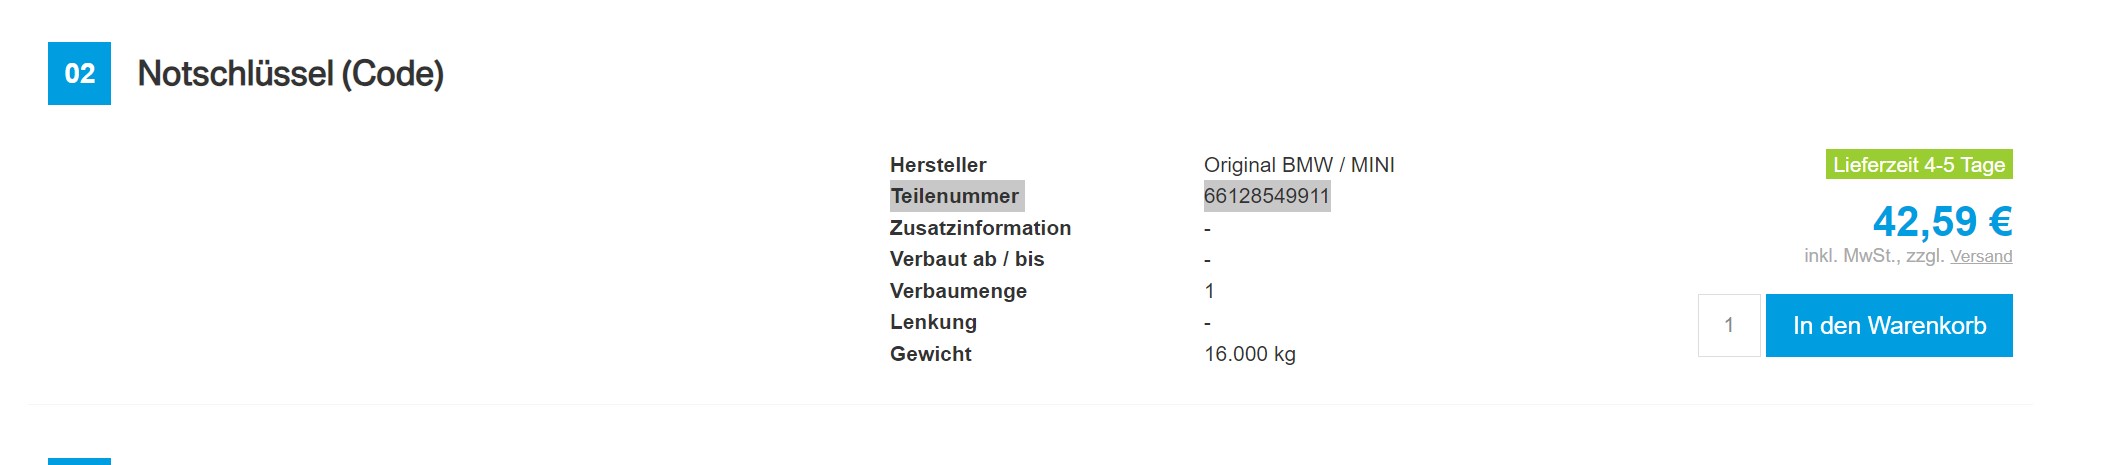Click the 16.000 kg weight value
Screen dimensions: 2126x465
1250,354
